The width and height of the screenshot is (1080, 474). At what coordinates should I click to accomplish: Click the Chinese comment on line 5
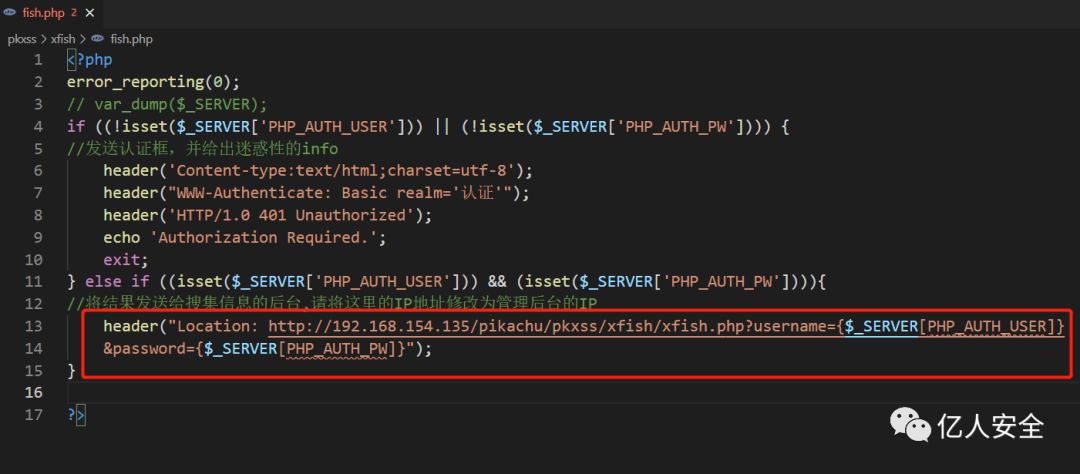(202, 149)
